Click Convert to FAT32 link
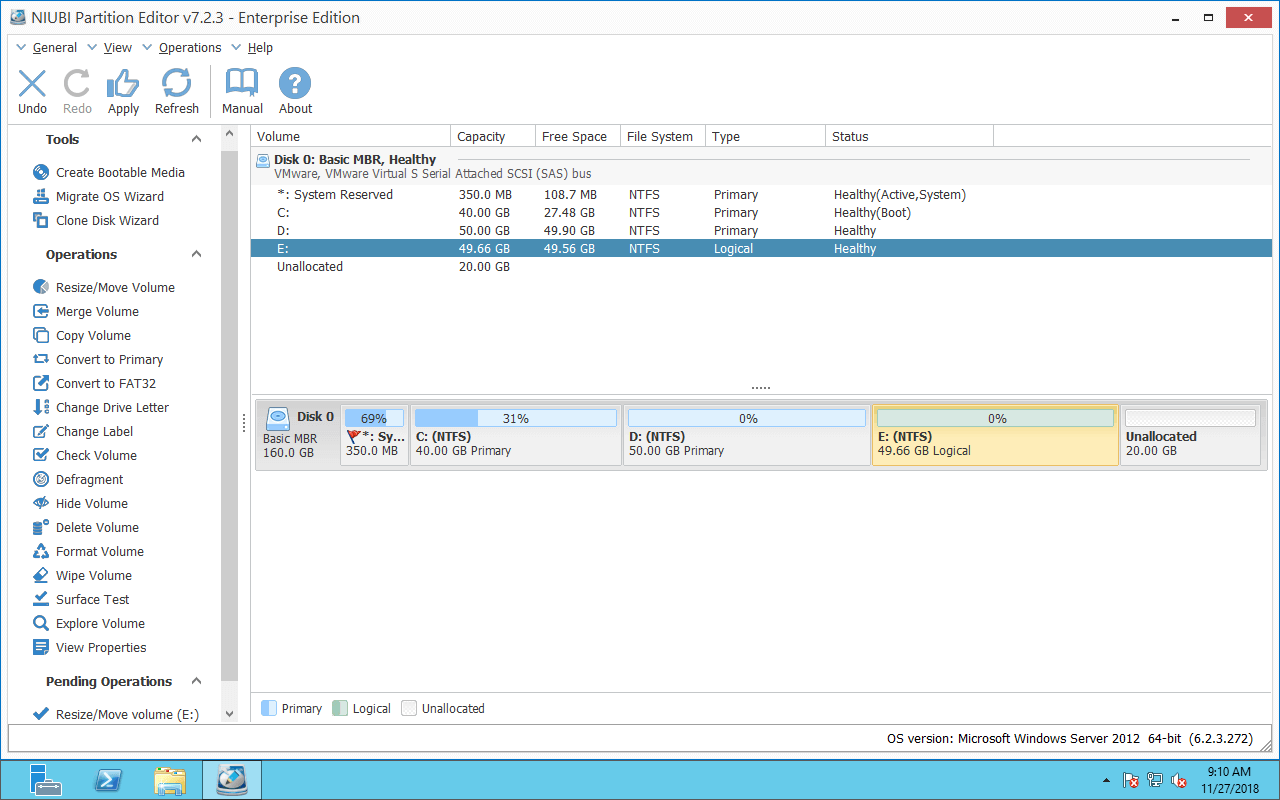The width and height of the screenshot is (1280, 800). point(105,384)
